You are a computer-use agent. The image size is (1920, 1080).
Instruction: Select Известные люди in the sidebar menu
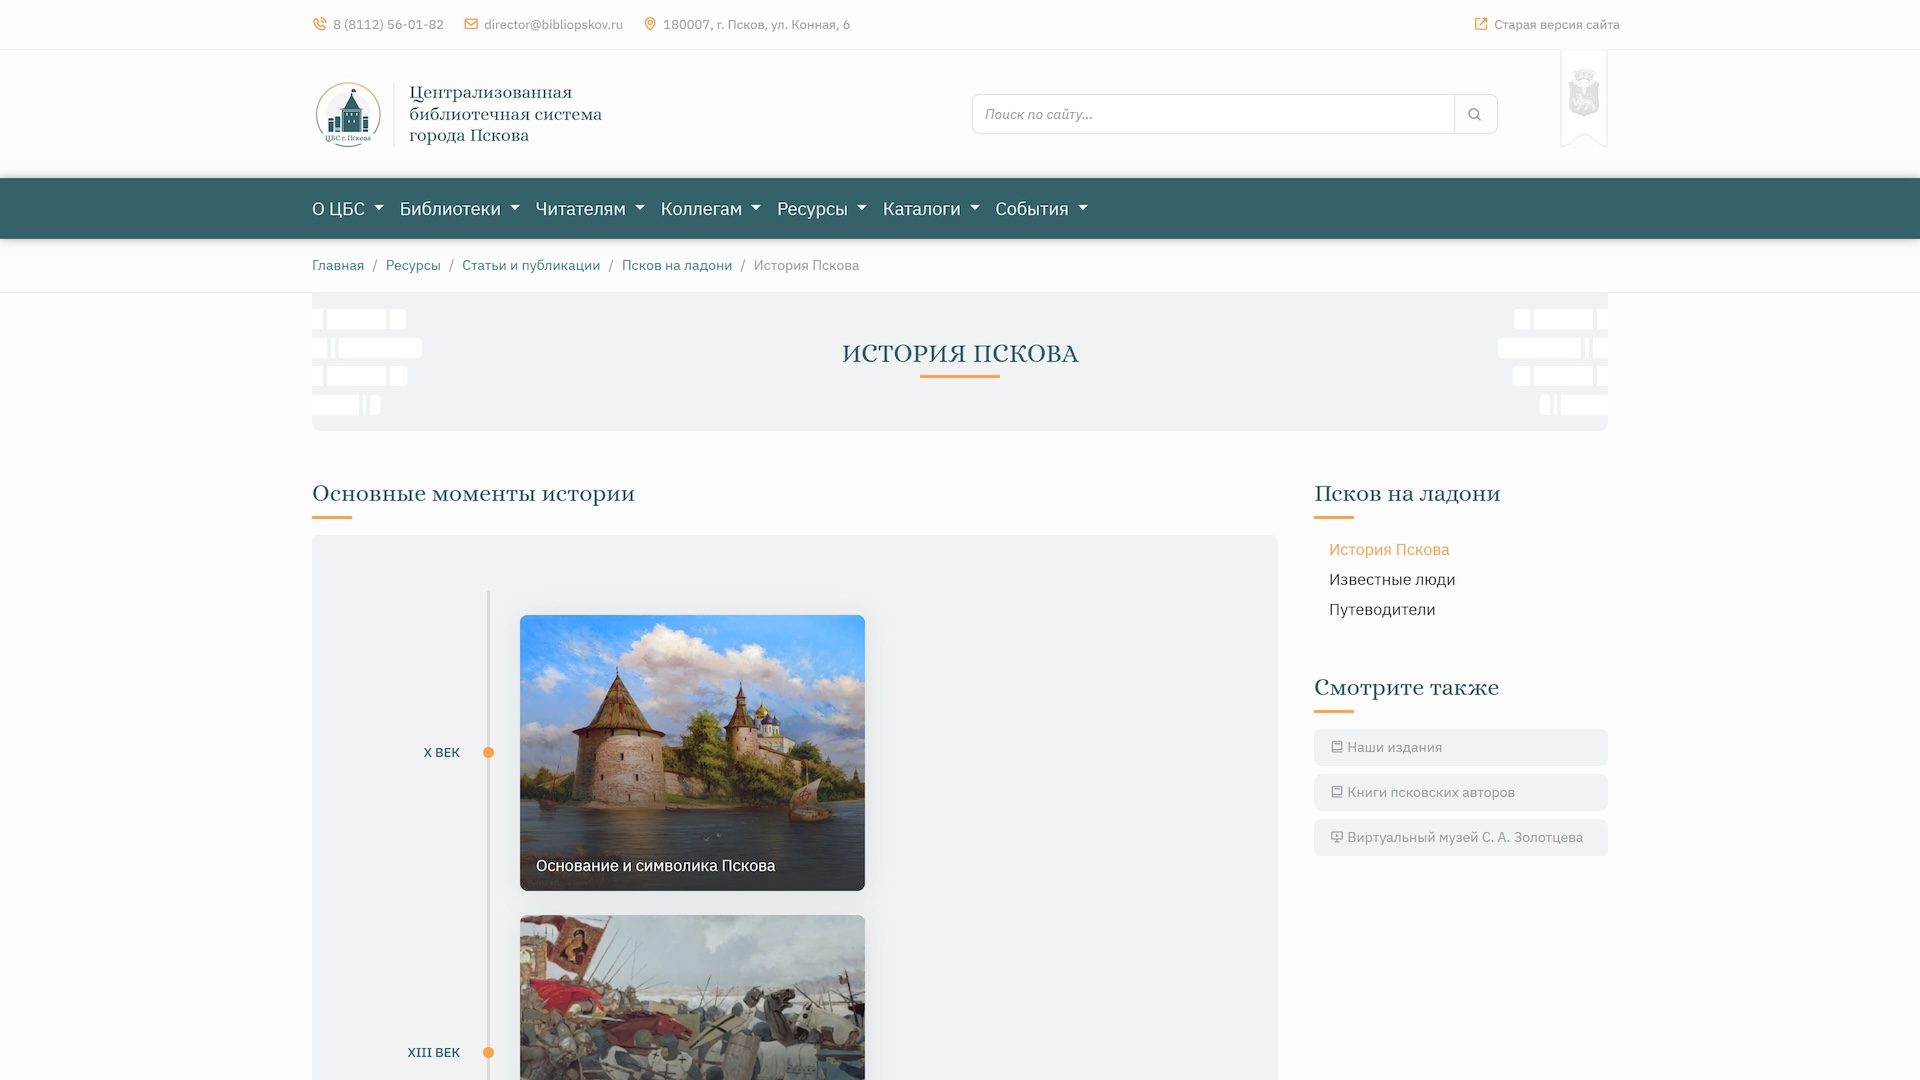1392,580
